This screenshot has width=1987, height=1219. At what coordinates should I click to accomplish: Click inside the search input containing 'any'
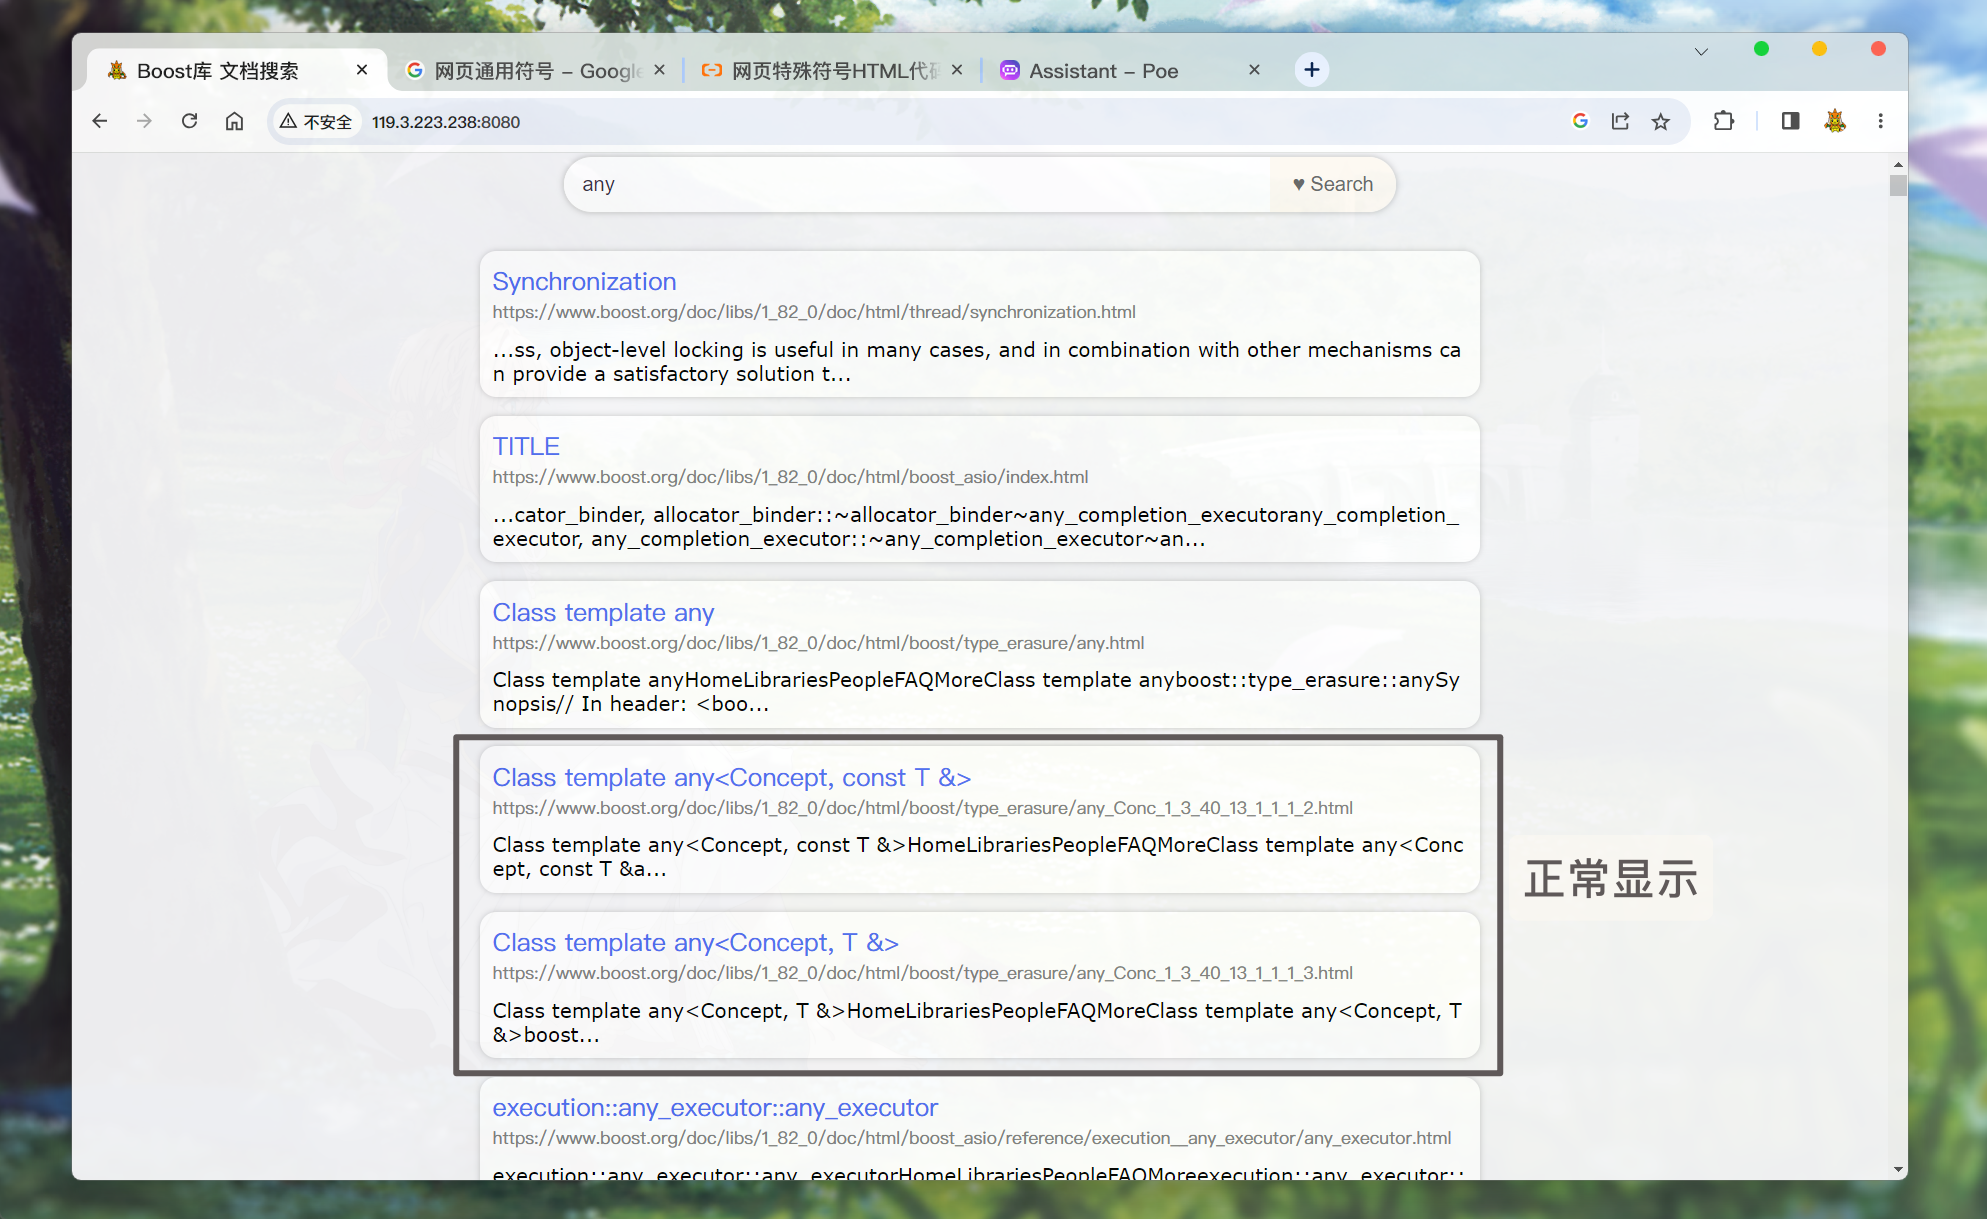pos(900,184)
